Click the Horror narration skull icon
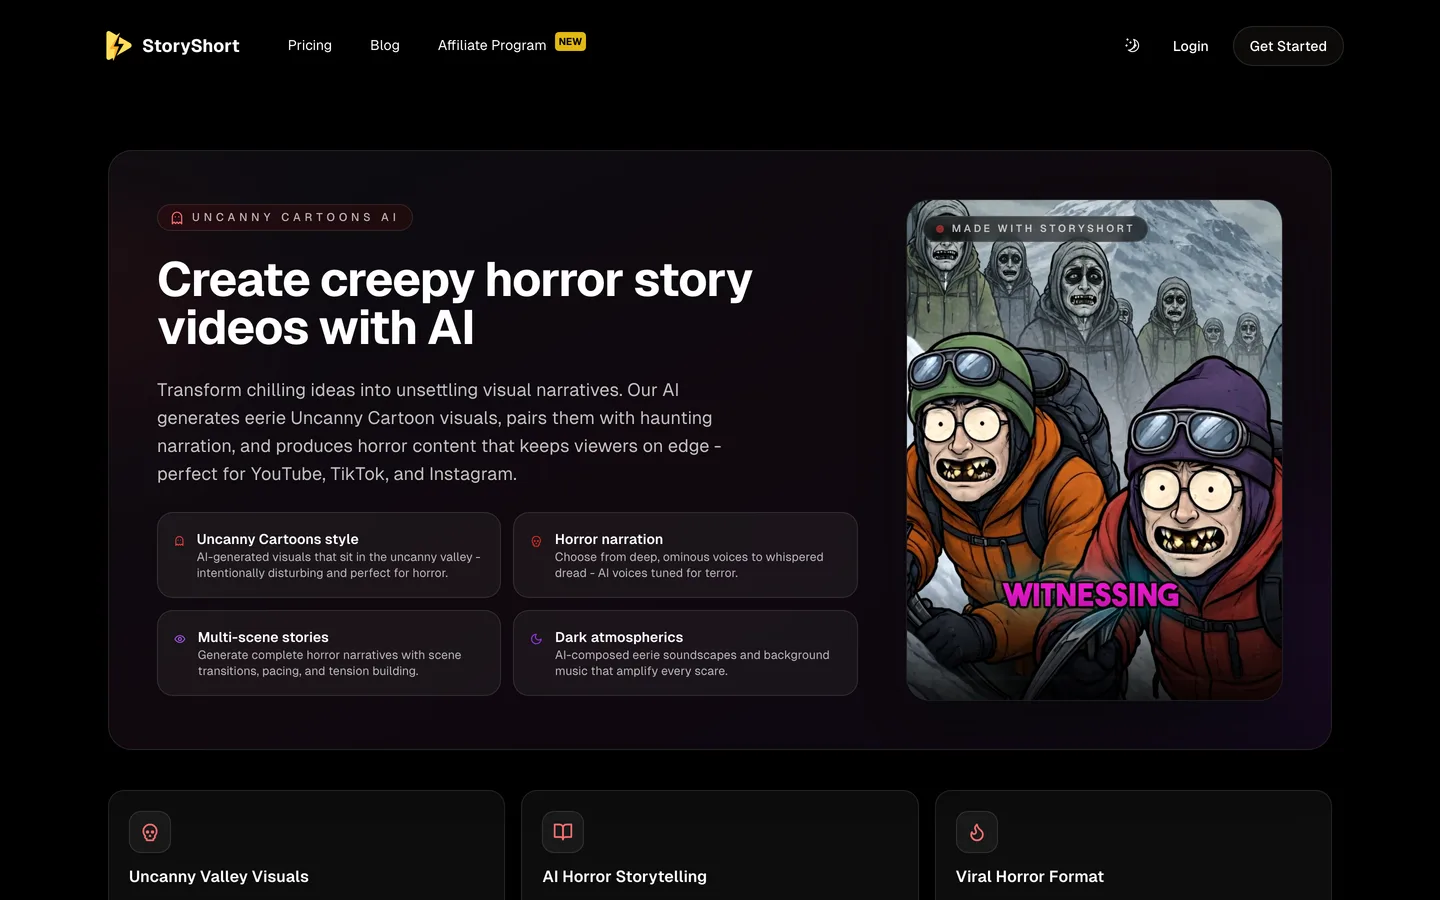Image resolution: width=1440 pixels, height=900 pixels. point(536,541)
